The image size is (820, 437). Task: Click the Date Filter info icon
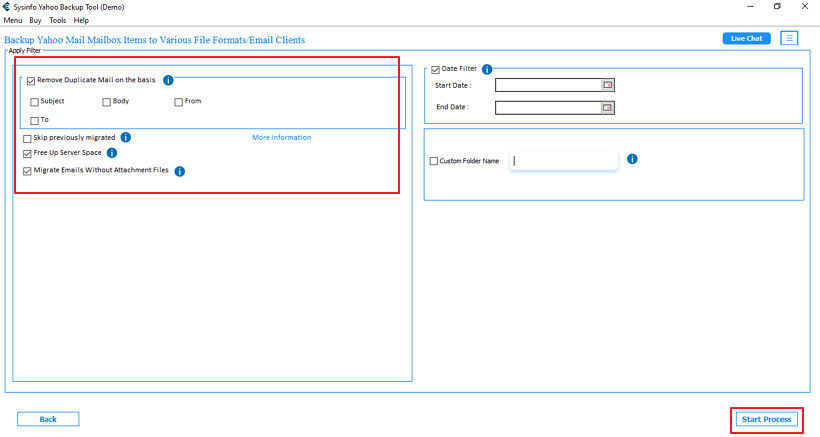[487, 69]
